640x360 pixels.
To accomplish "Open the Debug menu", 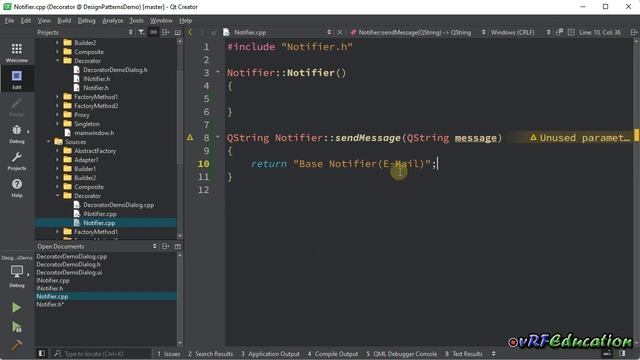I will pos(86,20).
